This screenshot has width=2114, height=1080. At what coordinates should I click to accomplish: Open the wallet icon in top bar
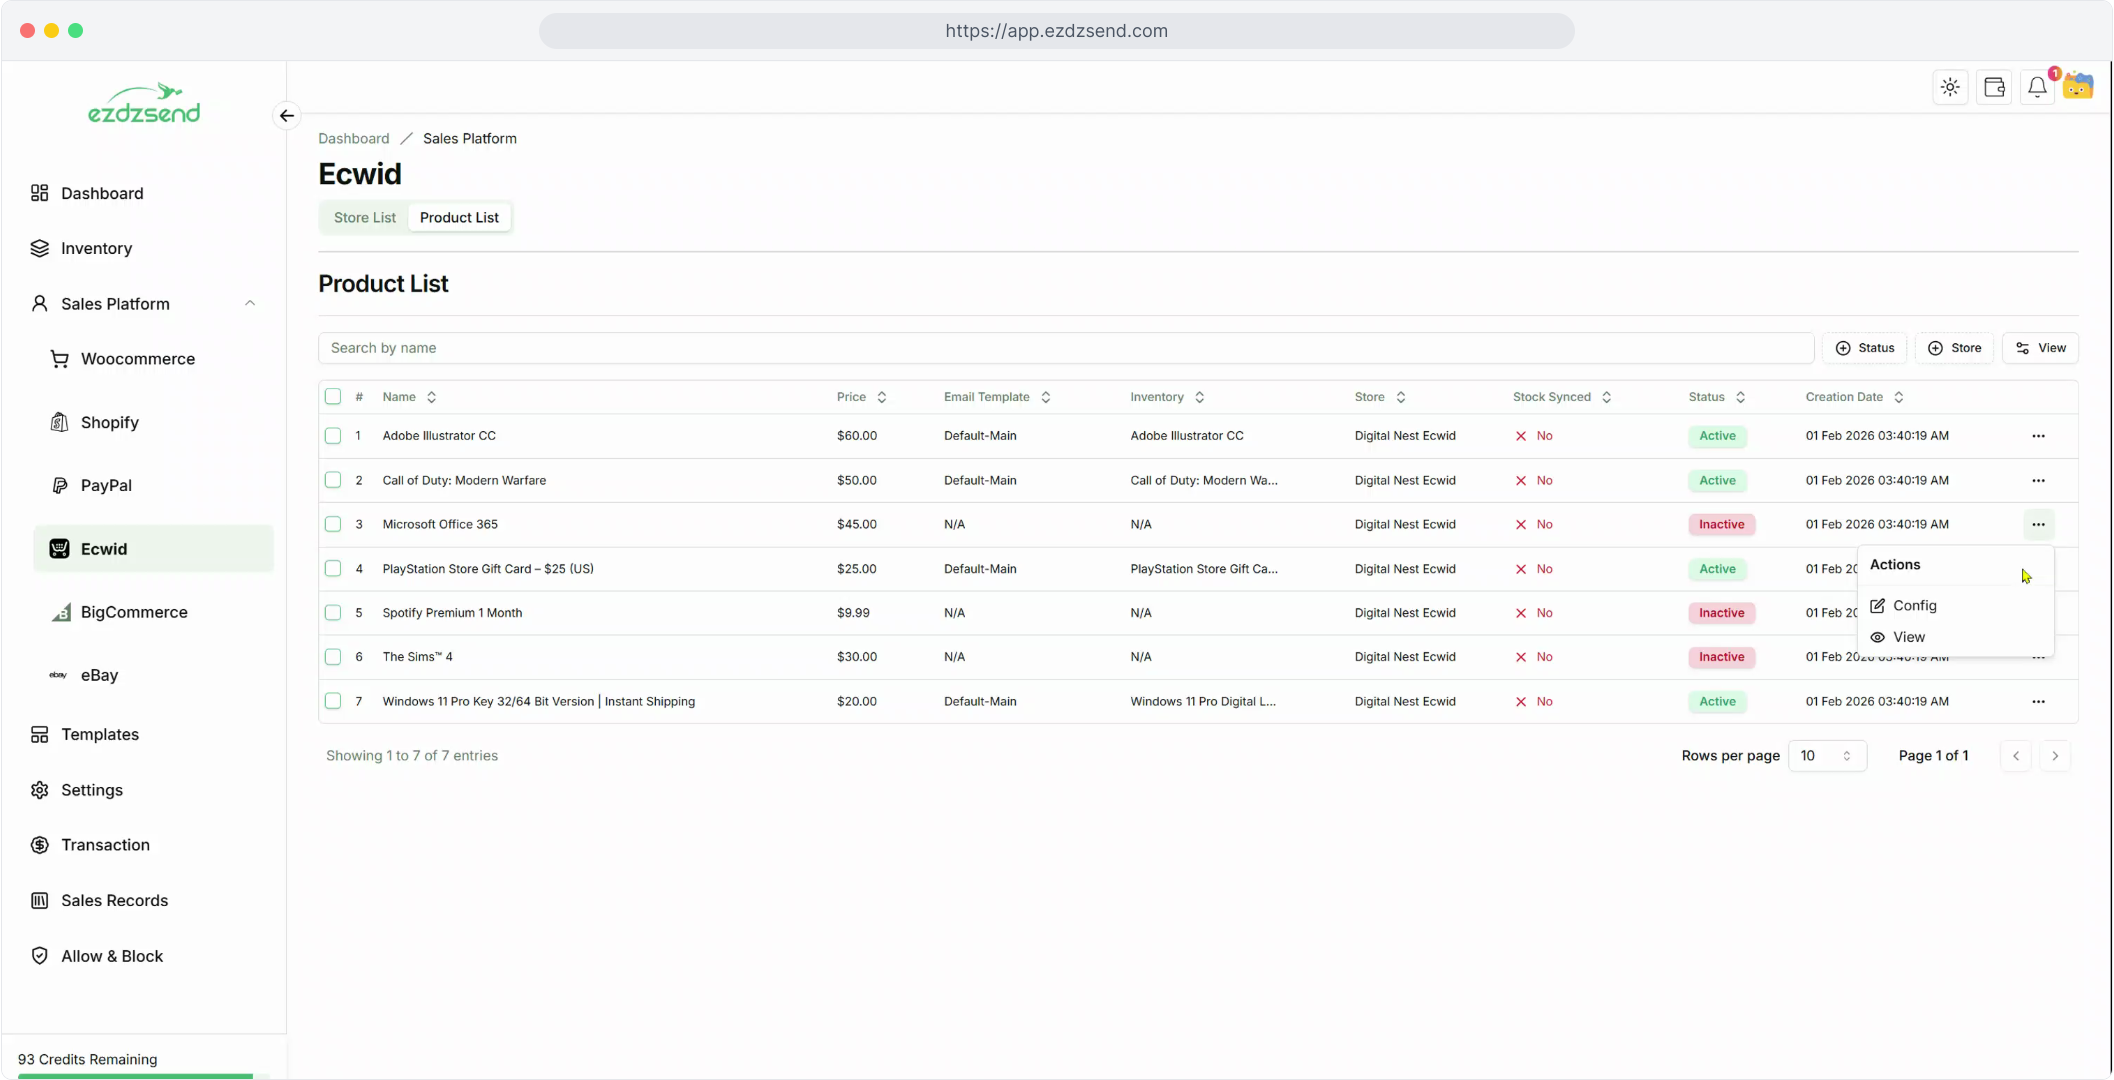[x=1994, y=88]
